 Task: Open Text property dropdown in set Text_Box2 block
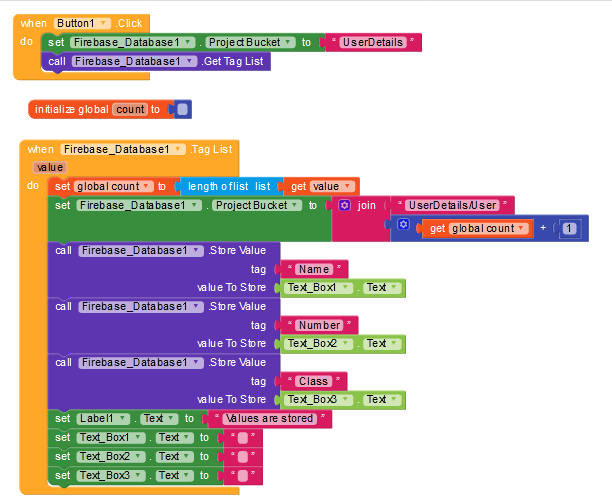[174, 456]
